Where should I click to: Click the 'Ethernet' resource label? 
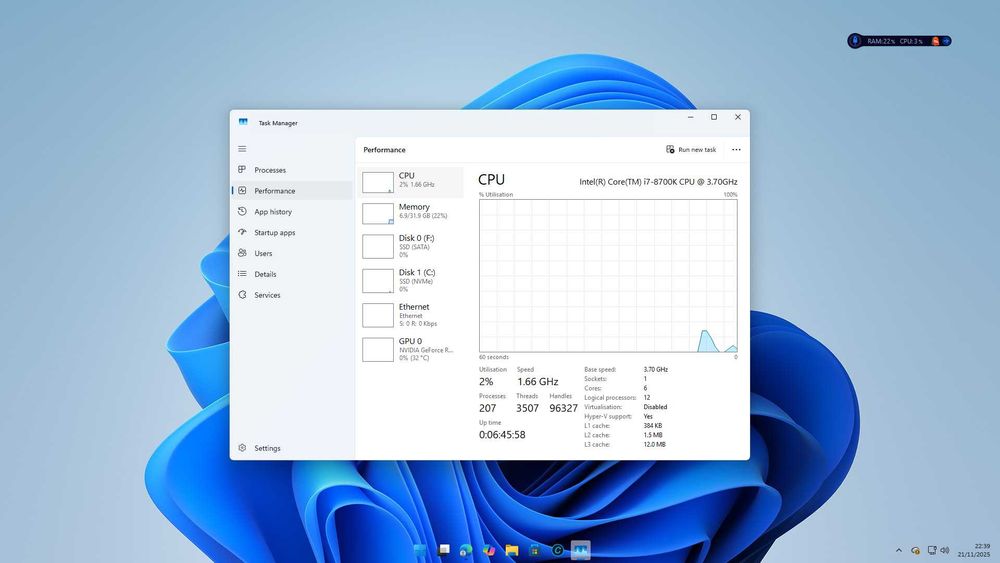pos(414,307)
